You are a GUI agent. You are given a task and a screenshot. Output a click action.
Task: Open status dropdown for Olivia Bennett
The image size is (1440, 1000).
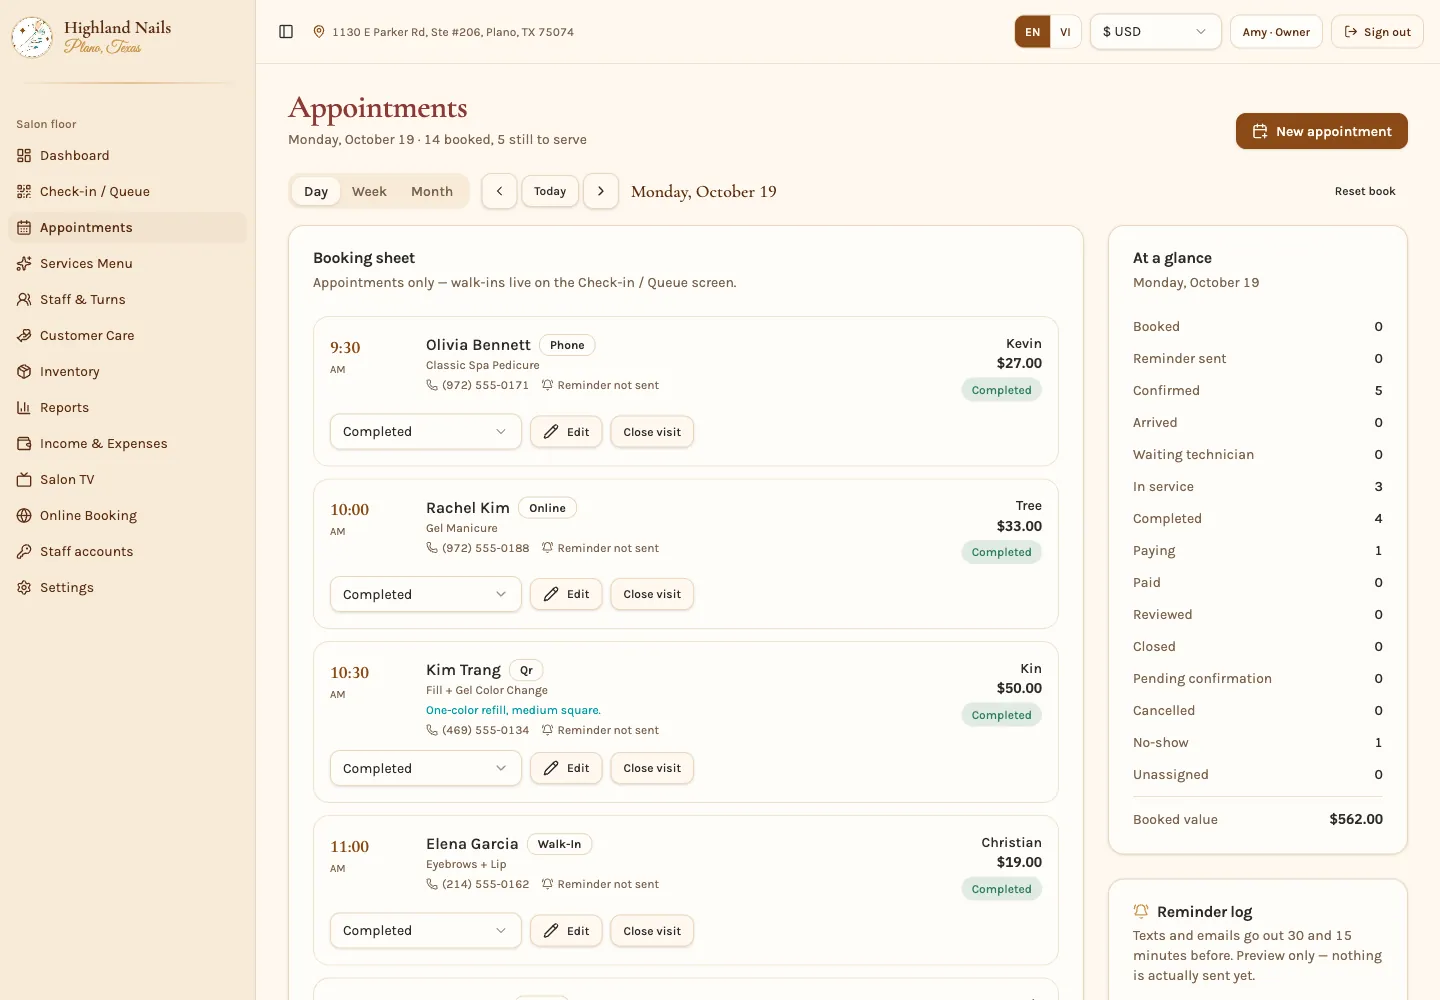[425, 432]
